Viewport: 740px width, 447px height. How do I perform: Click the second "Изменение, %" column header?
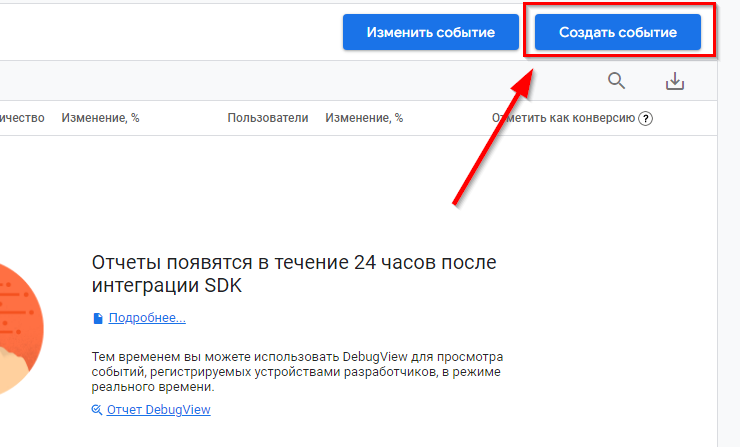pyautogui.click(x=363, y=118)
